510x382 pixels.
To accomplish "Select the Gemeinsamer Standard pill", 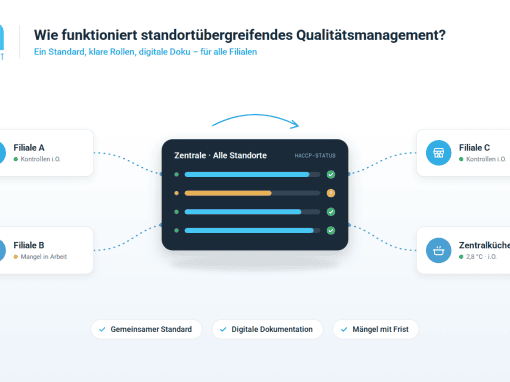I will click(x=146, y=329).
